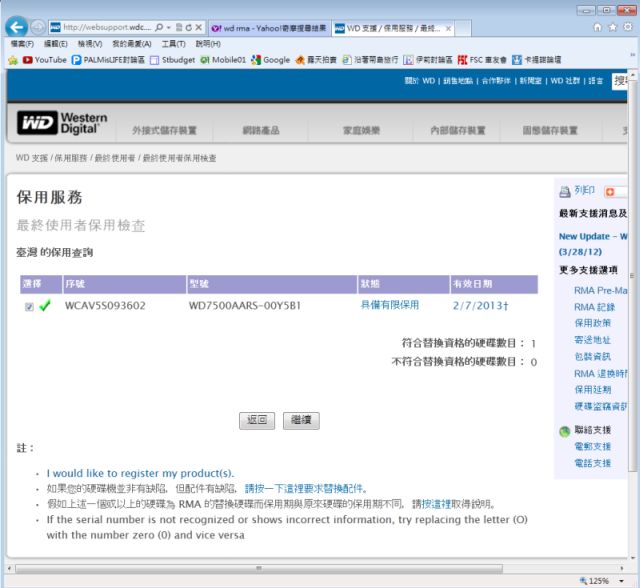Click the 請按一下這裡要求替換配件 link
This screenshot has width=640, height=588.
point(304,488)
